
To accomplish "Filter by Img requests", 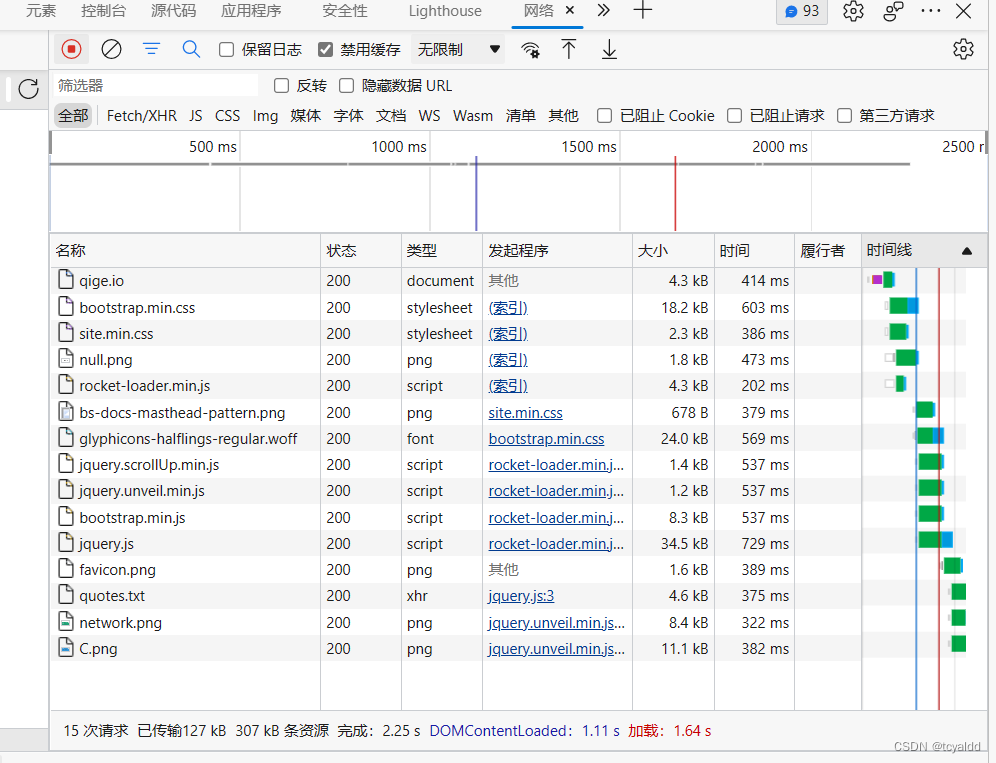I will [265, 116].
